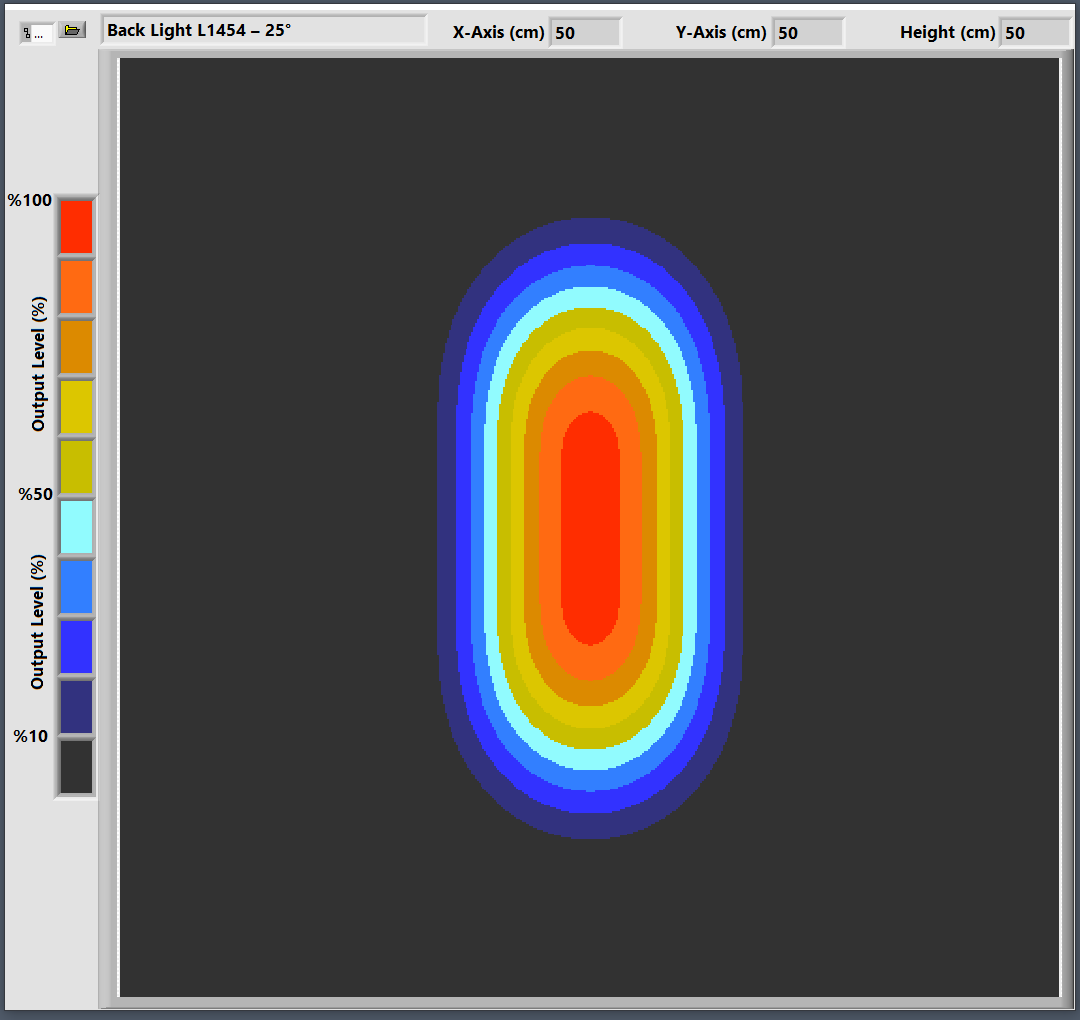Viewport: 1080px width, 1020px height.
Task: Click the open folder browse icon
Action: click(x=71, y=30)
